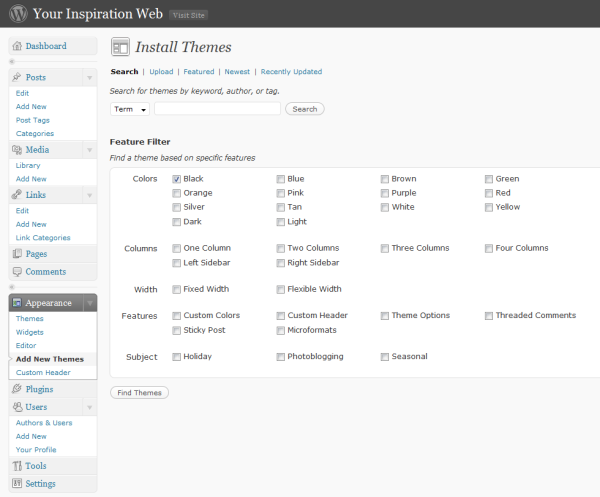
Task: Check the Holiday subject checkbox
Action: coord(176,357)
